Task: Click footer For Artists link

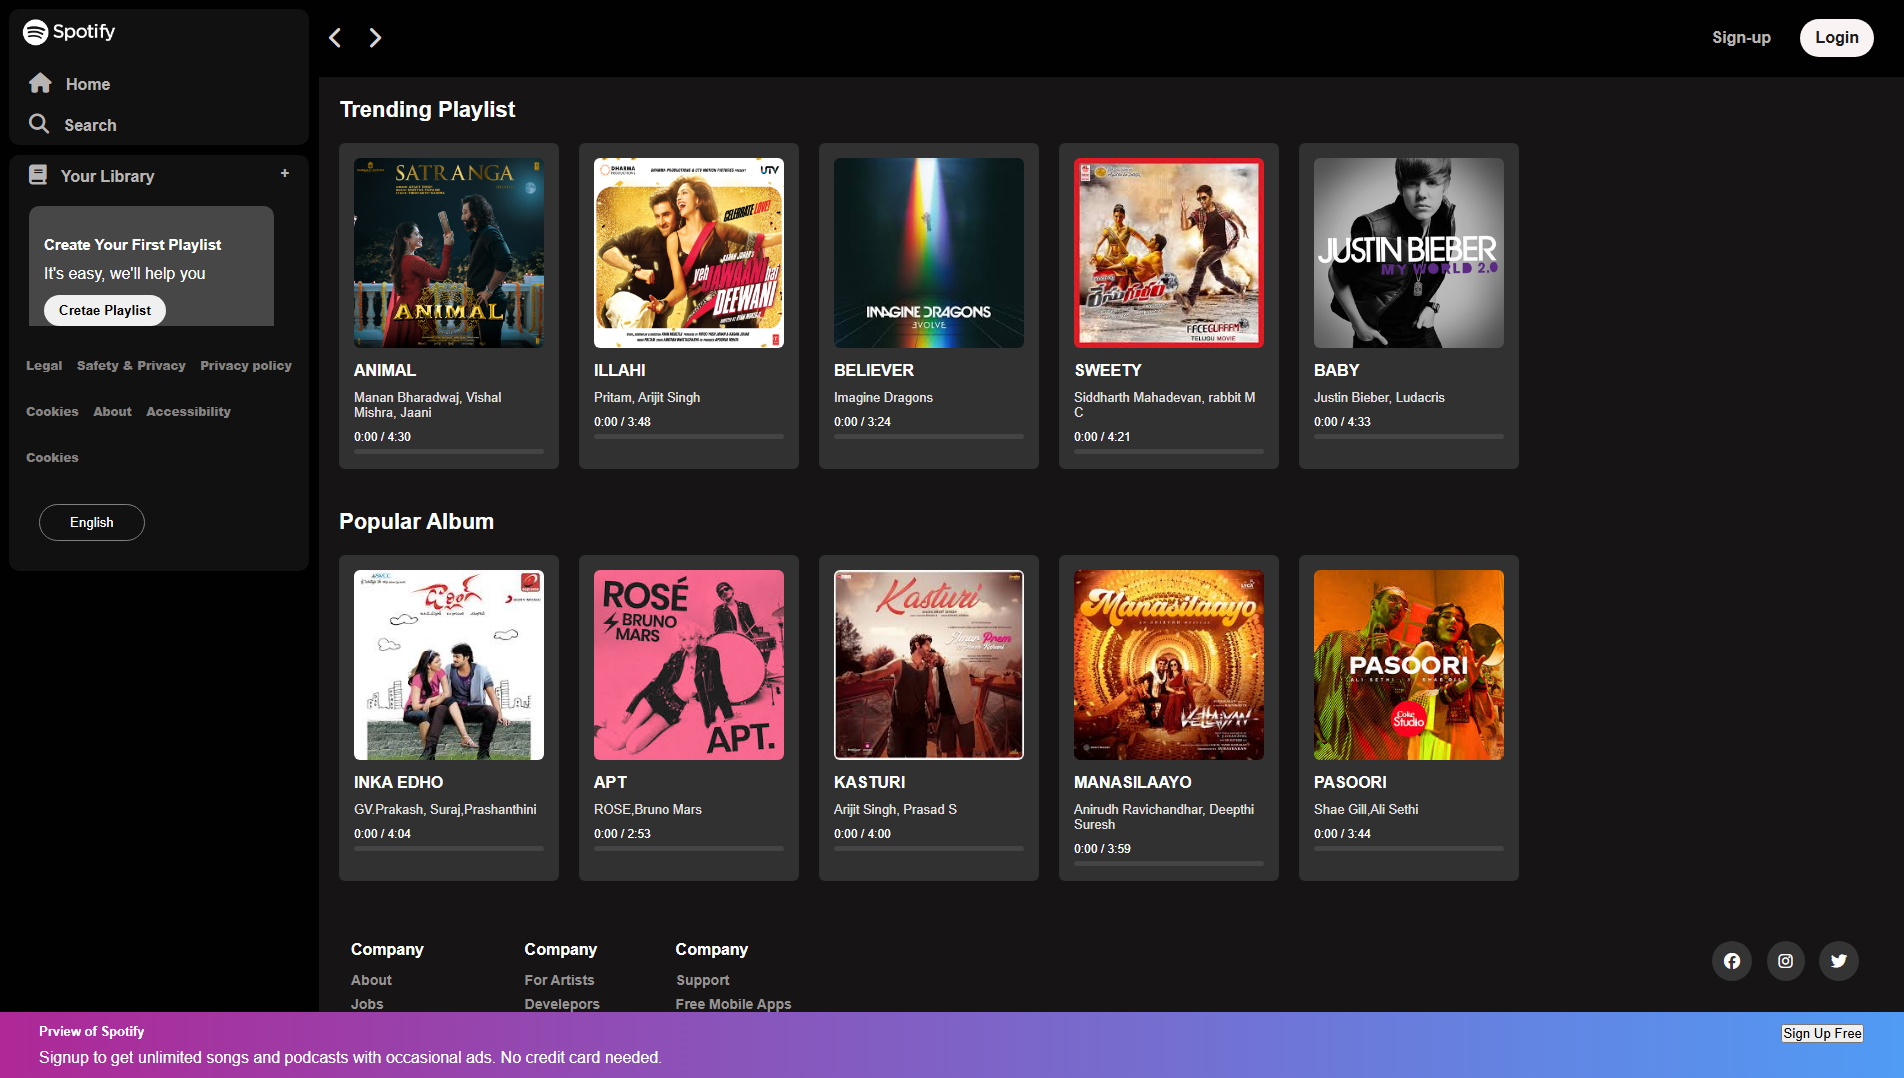Action: (x=559, y=980)
